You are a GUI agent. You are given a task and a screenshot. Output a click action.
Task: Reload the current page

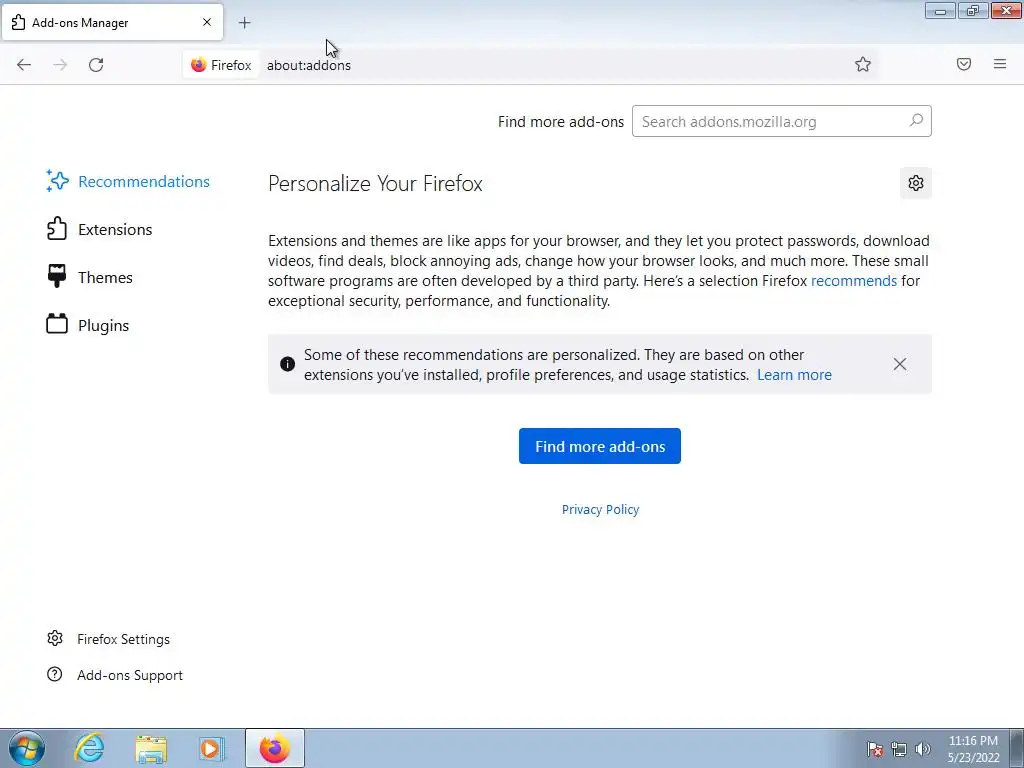(96, 65)
